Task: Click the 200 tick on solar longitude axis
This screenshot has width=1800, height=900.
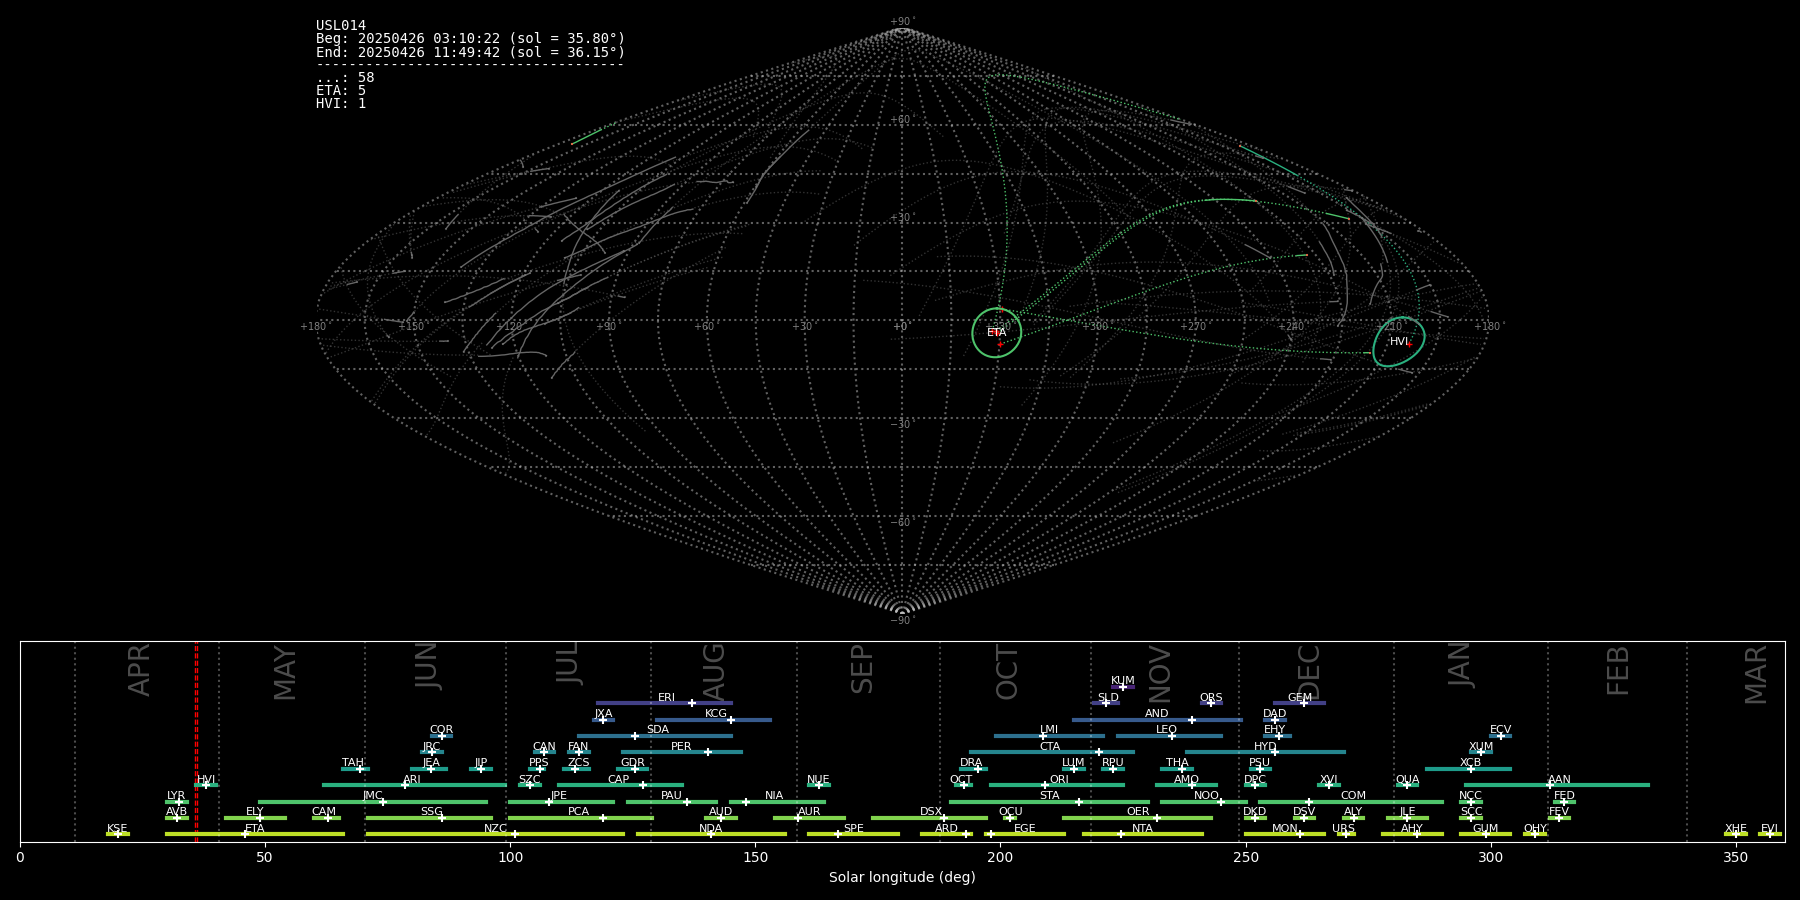Action: click(x=1000, y=857)
